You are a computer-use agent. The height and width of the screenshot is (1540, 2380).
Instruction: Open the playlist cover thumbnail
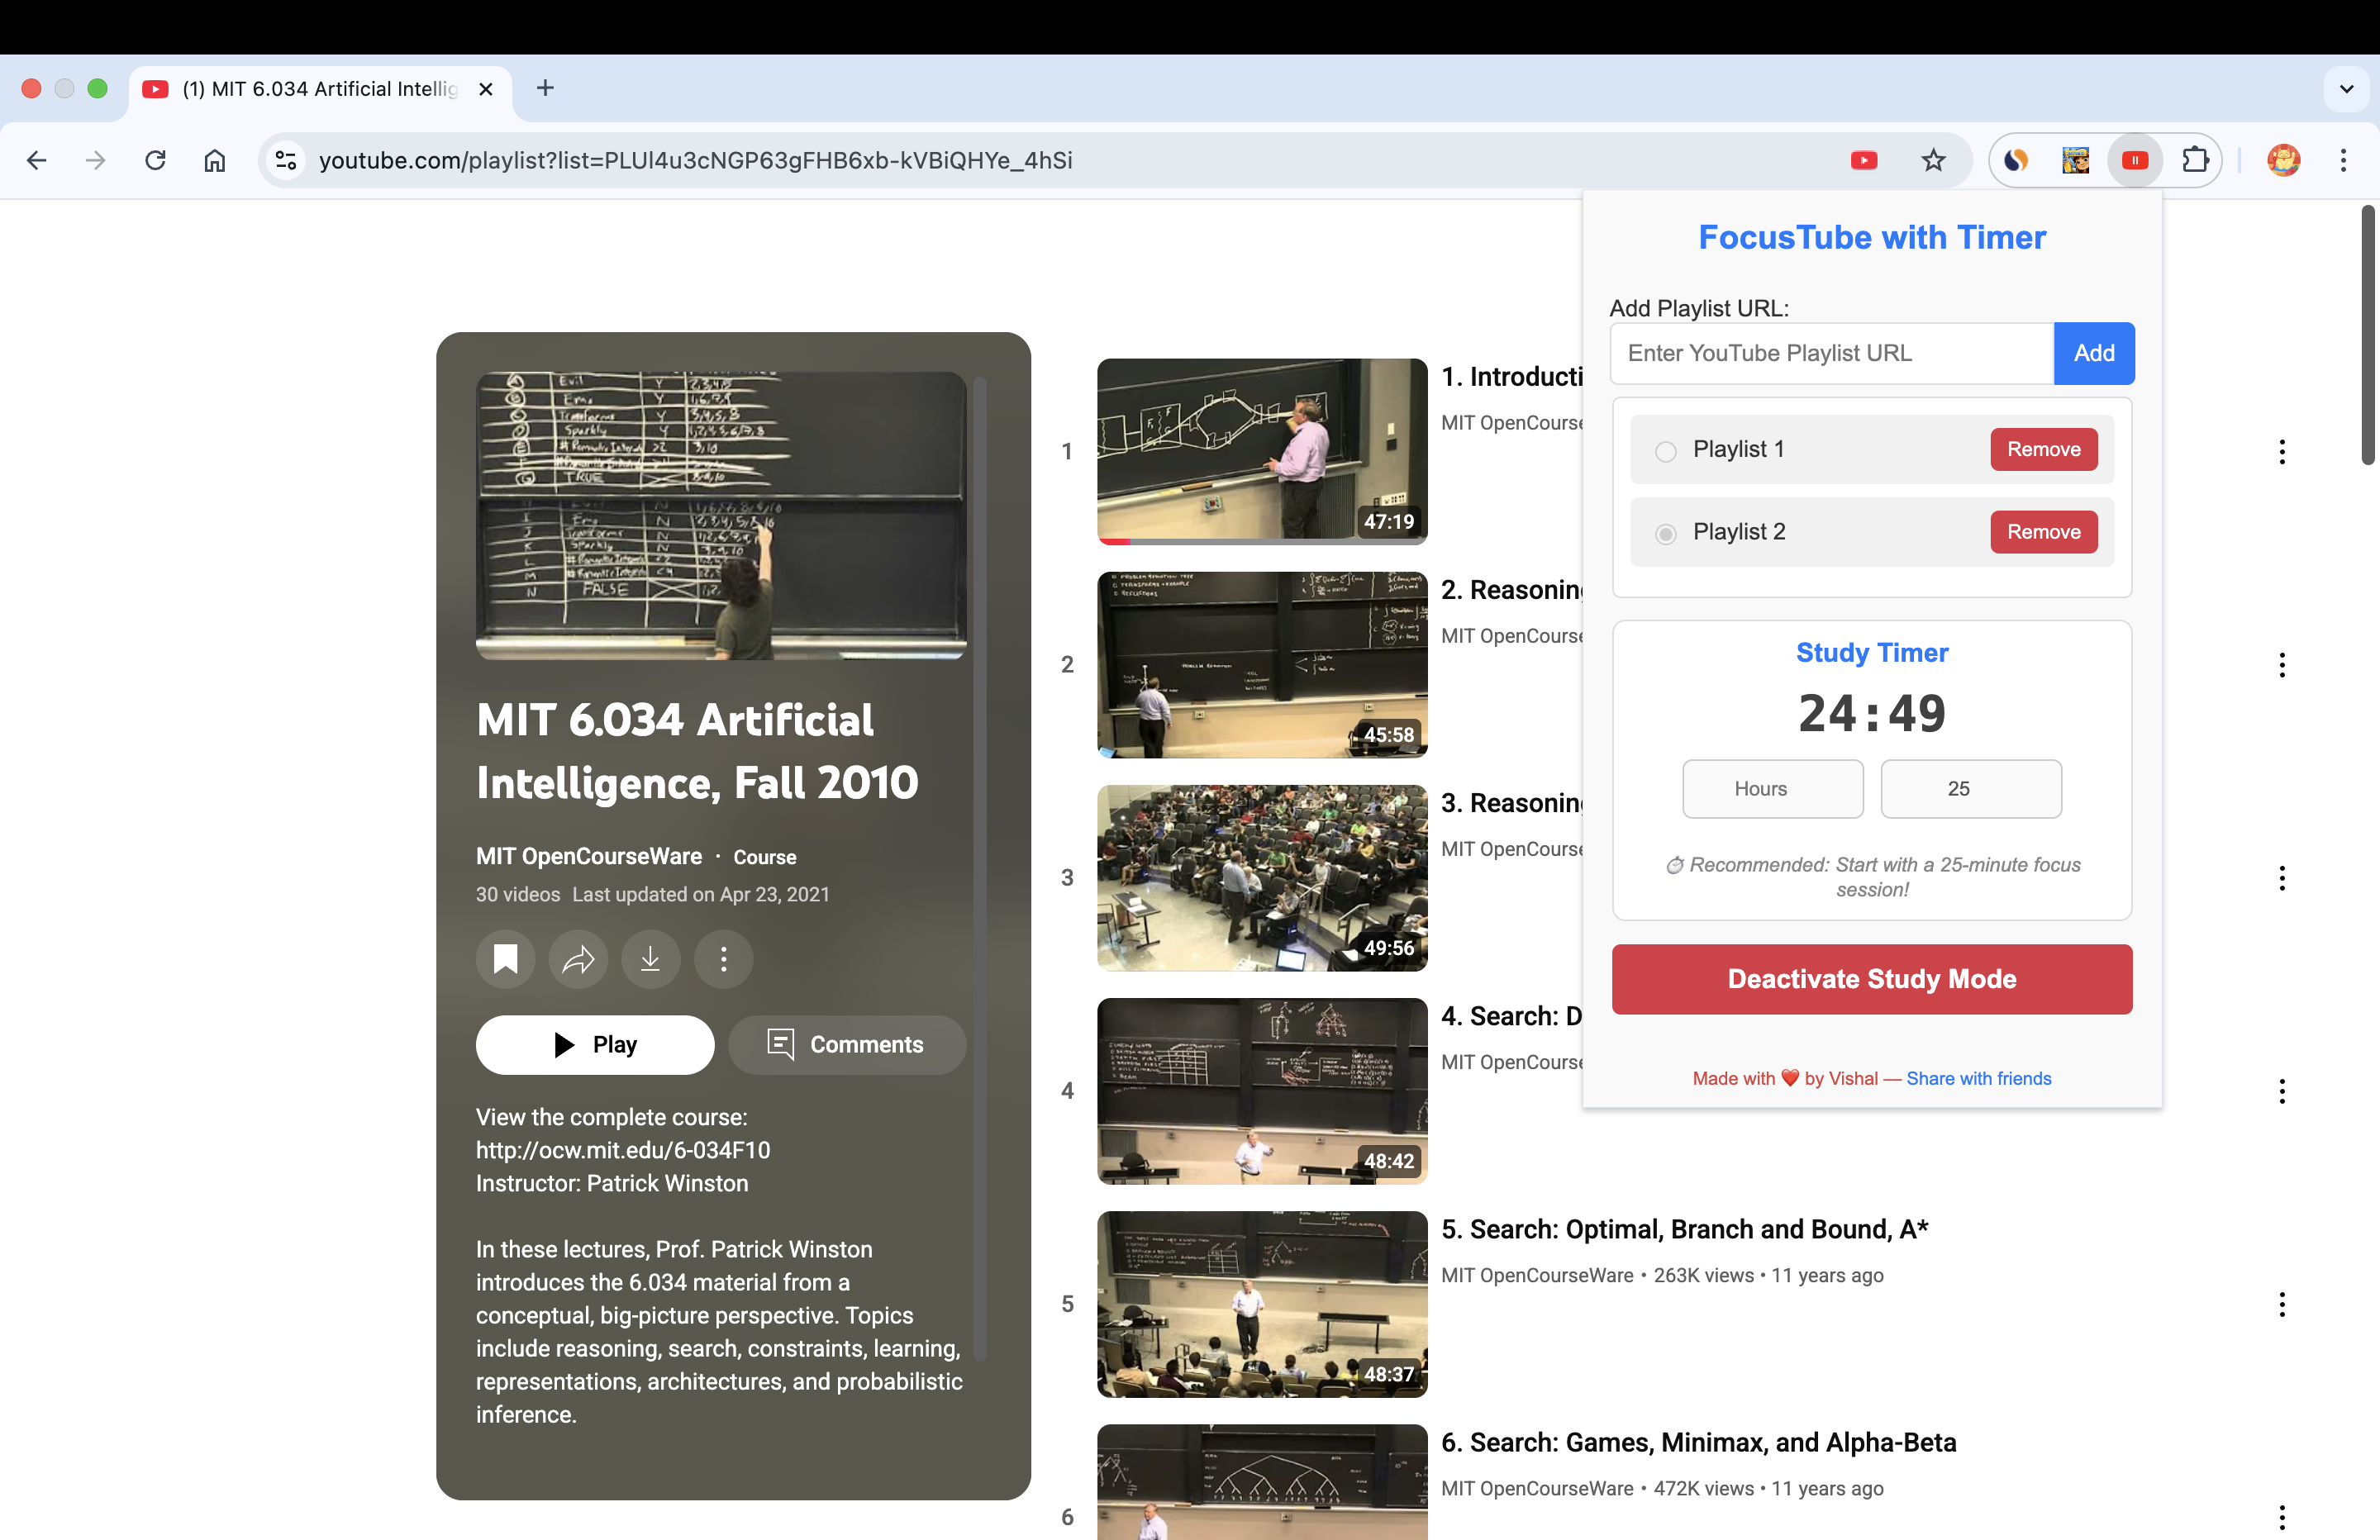click(x=721, y=516)
